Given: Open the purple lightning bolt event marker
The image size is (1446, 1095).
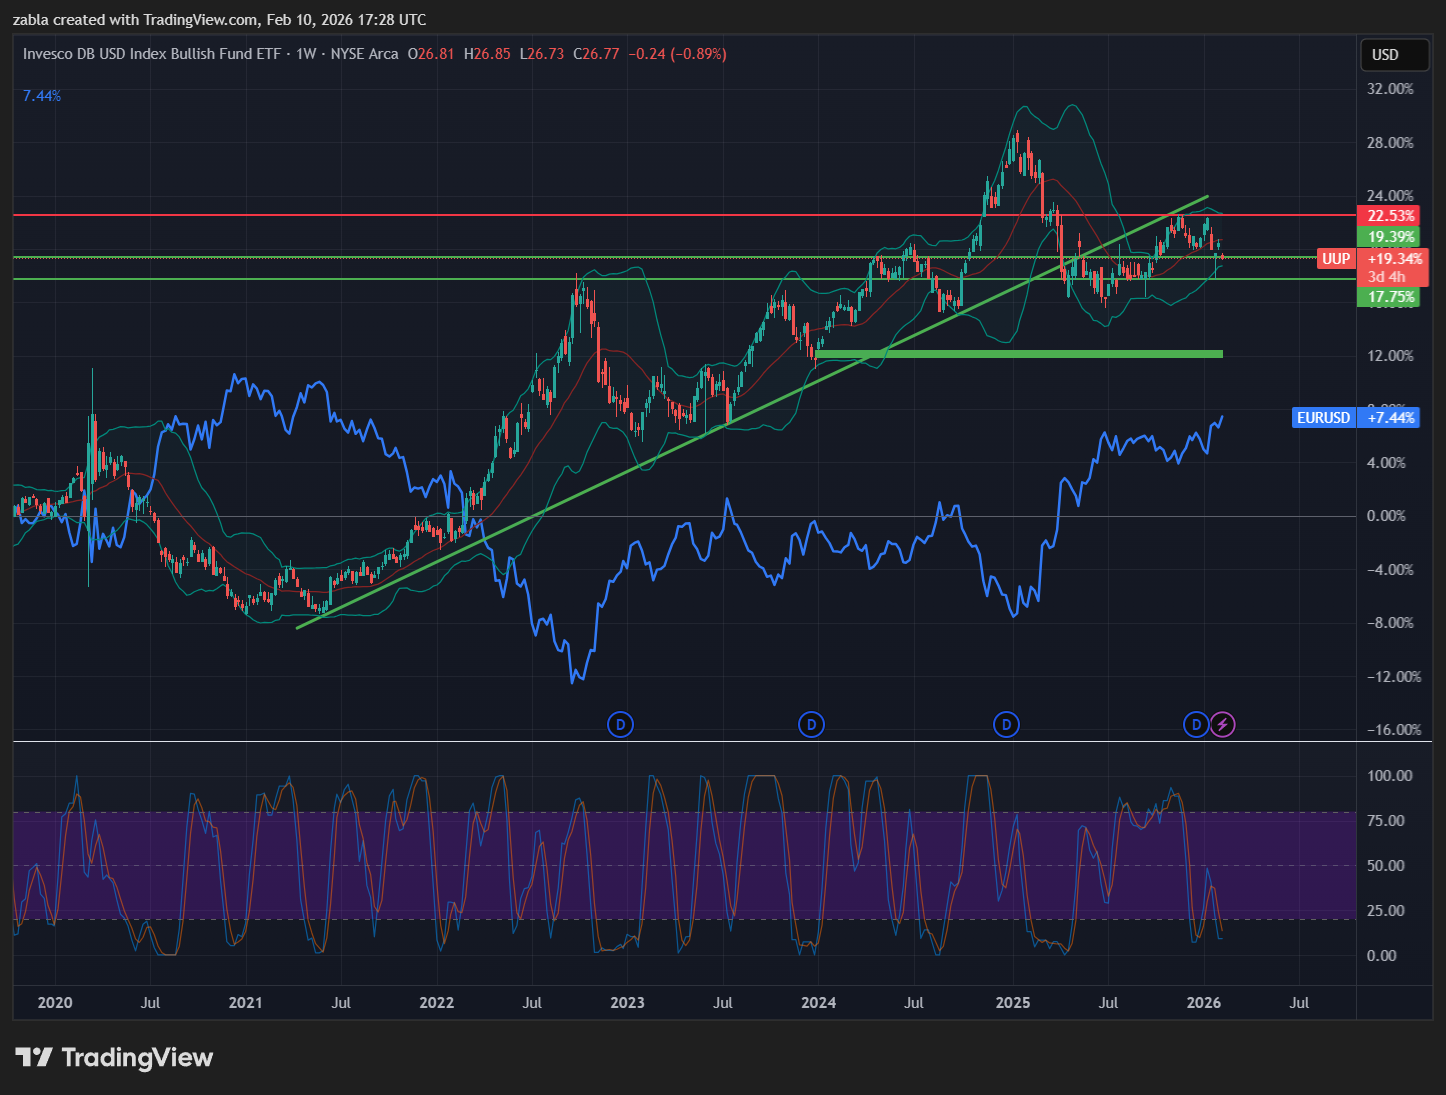Looking at the screenshot, I should pos(1222,724).
